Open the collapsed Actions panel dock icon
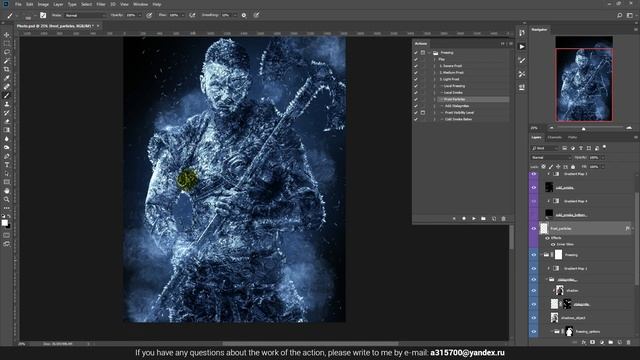Screen dimensions: 640x360 pyautogui.click(x=522, y=47)
